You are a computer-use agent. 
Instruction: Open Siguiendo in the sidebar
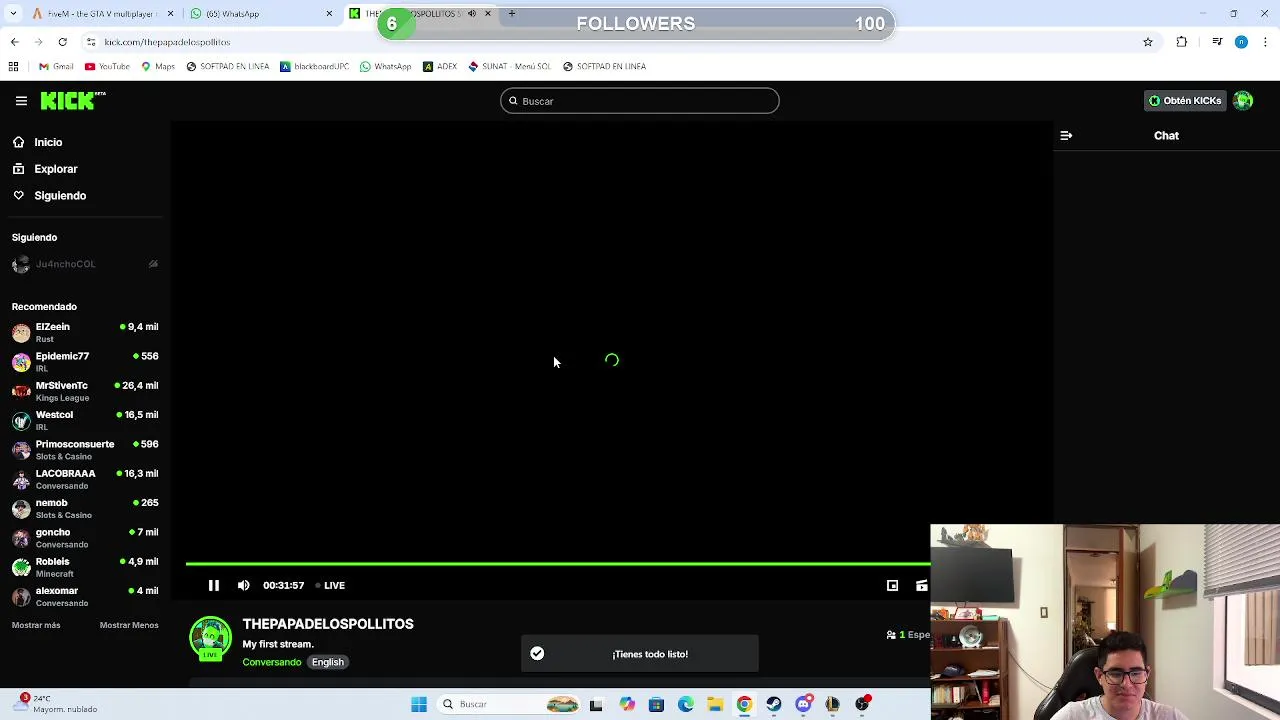59,196
